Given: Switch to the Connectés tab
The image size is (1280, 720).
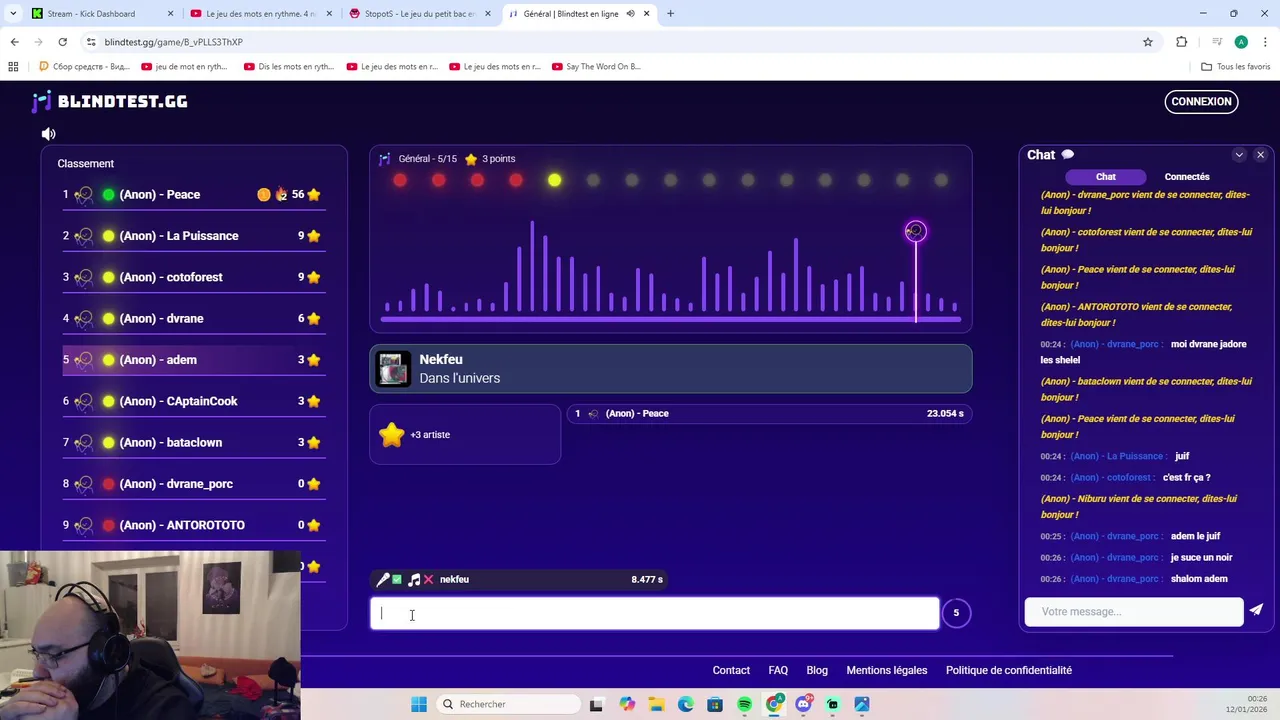Looking at the screenshot, I should pyautogui.click(x=1187, y=177).
